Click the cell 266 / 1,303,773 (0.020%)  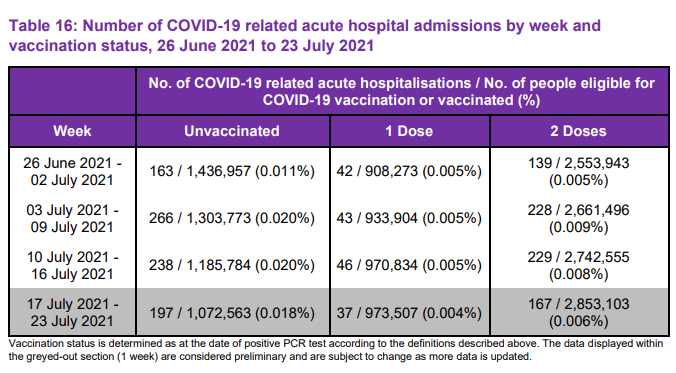pyautogui.click(x=232, y=218)
